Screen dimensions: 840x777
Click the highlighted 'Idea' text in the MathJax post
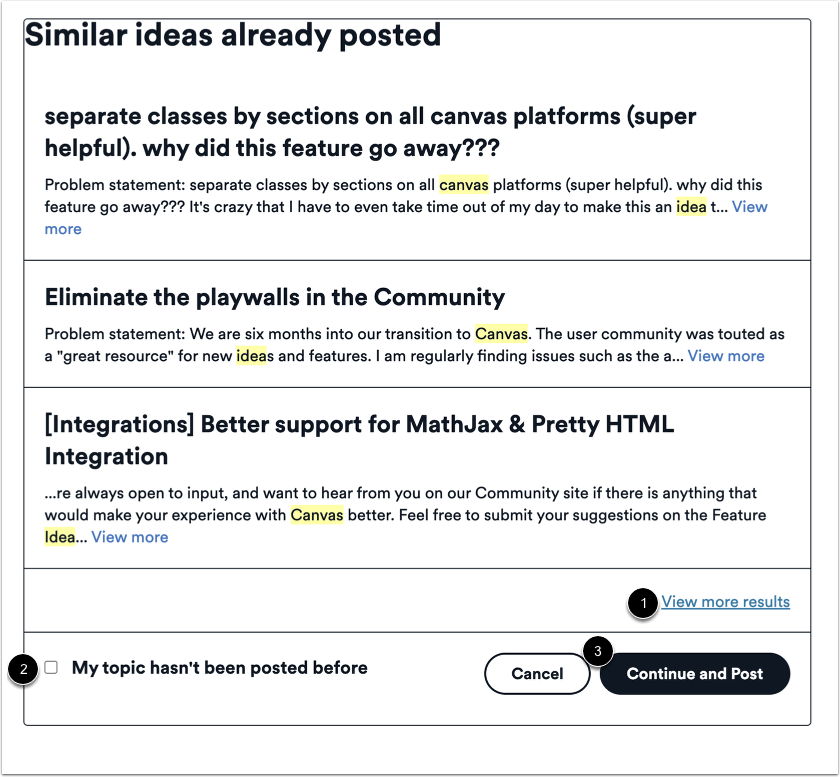pos(60,537)
